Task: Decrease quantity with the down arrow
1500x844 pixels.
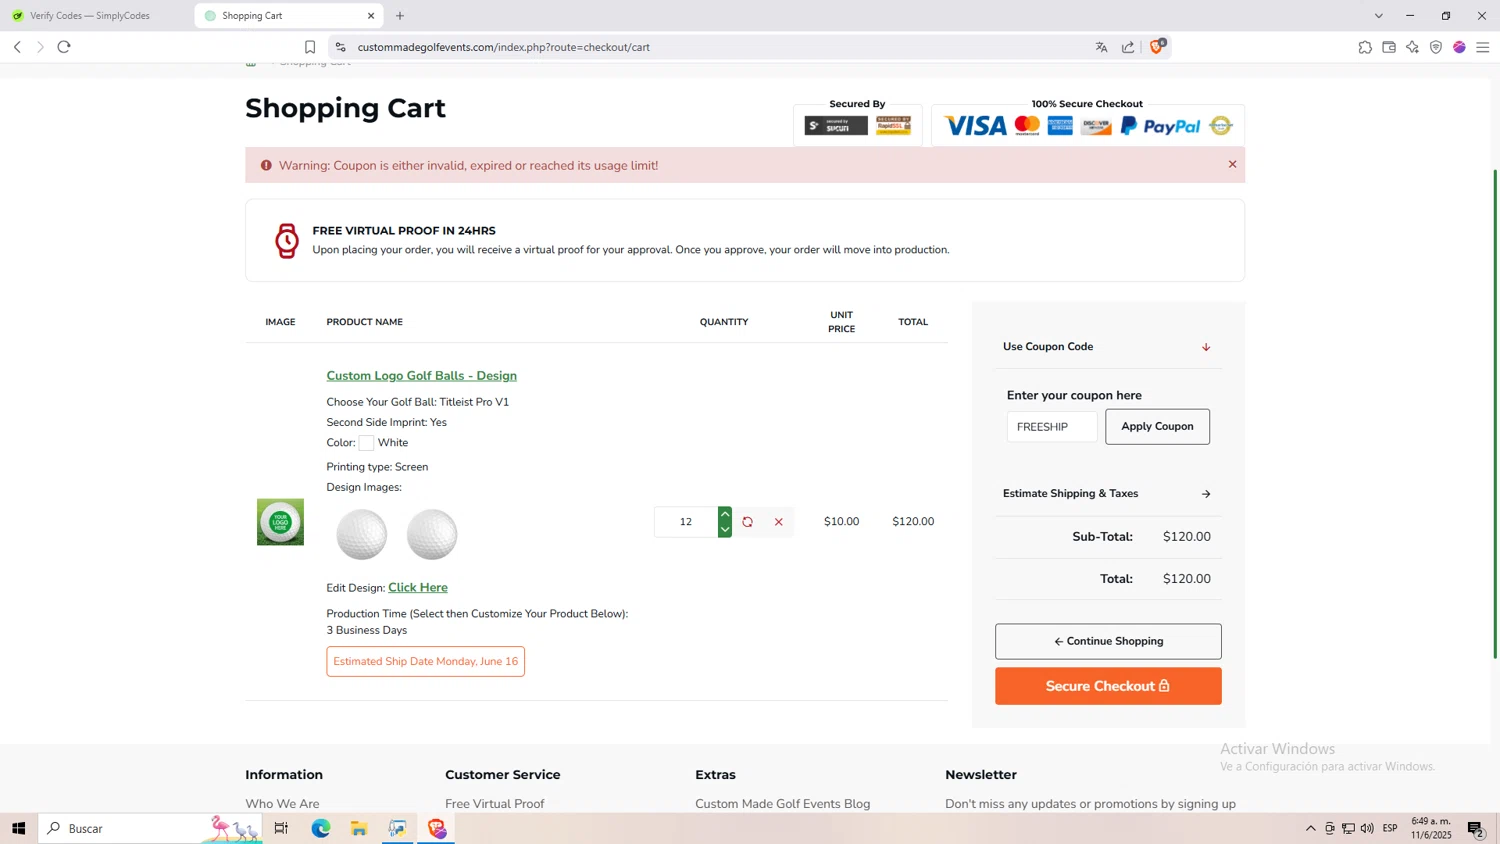Action: tap(725, 530)
